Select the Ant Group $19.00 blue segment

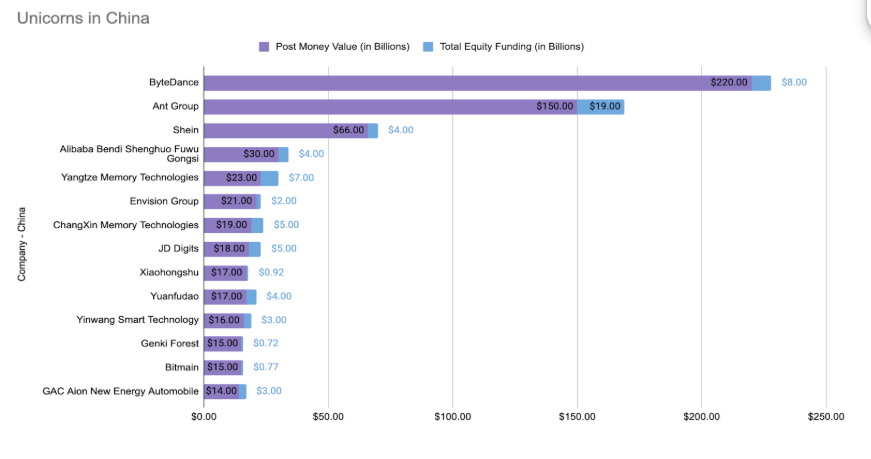click(600, 107)
